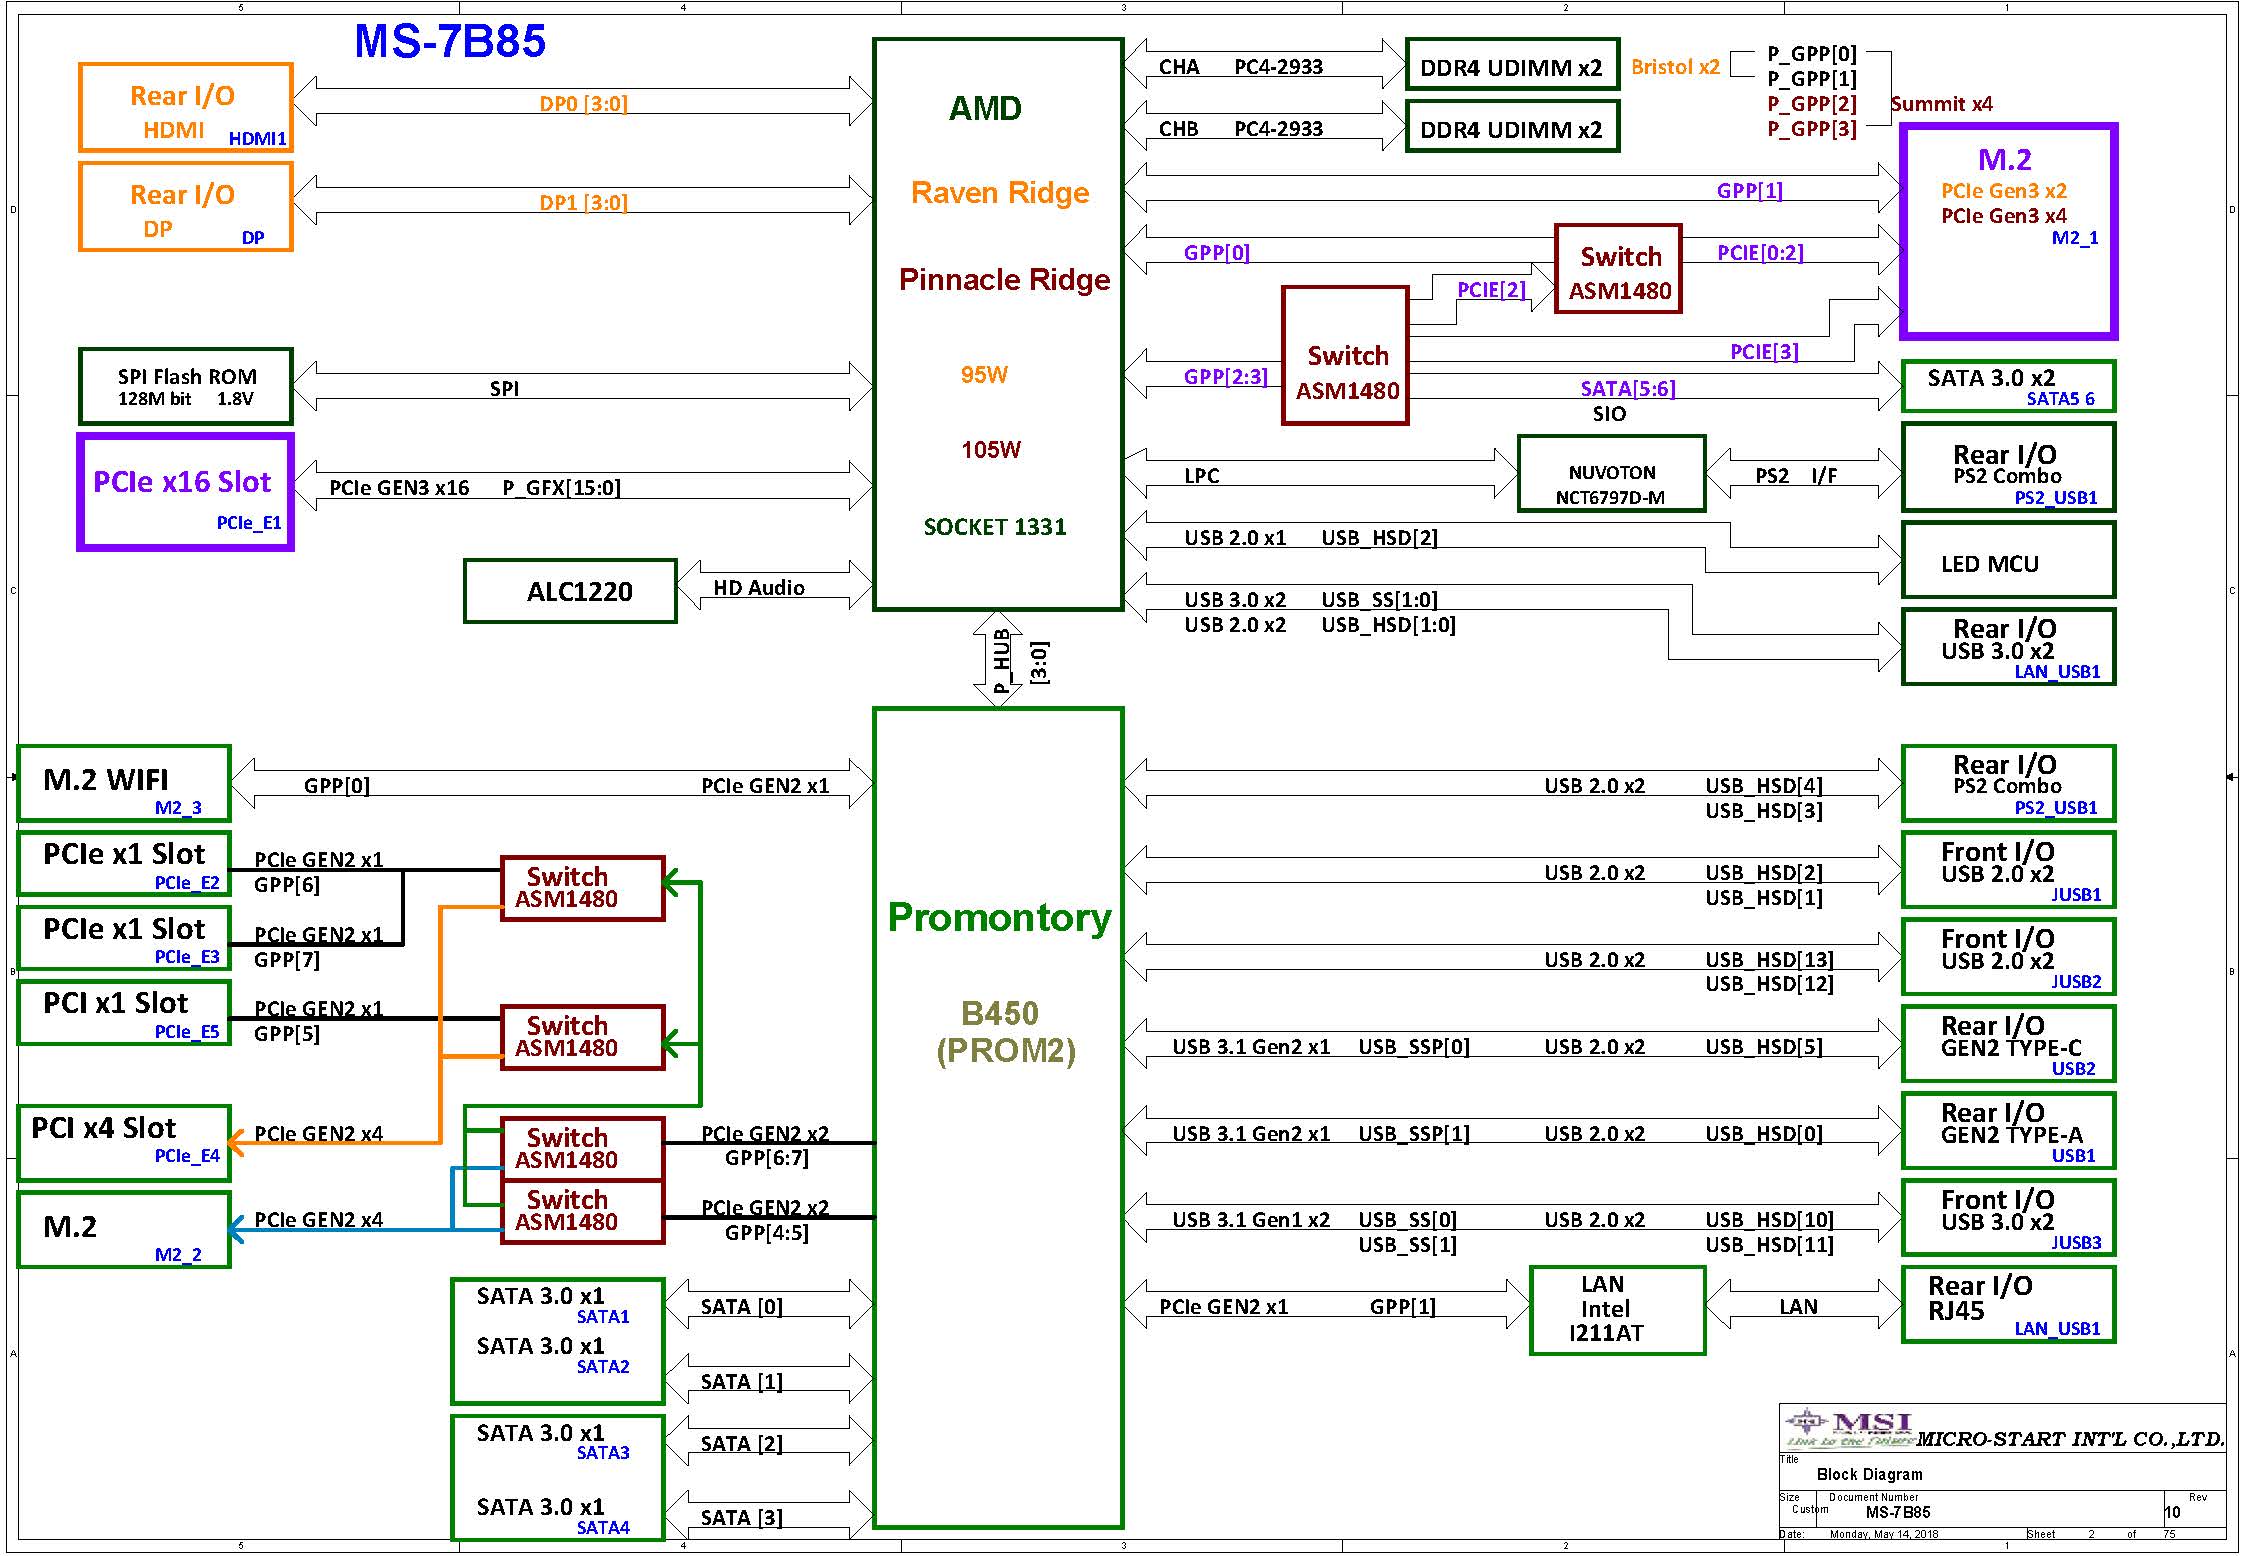Select the LED MCU block

point(2008,560)
